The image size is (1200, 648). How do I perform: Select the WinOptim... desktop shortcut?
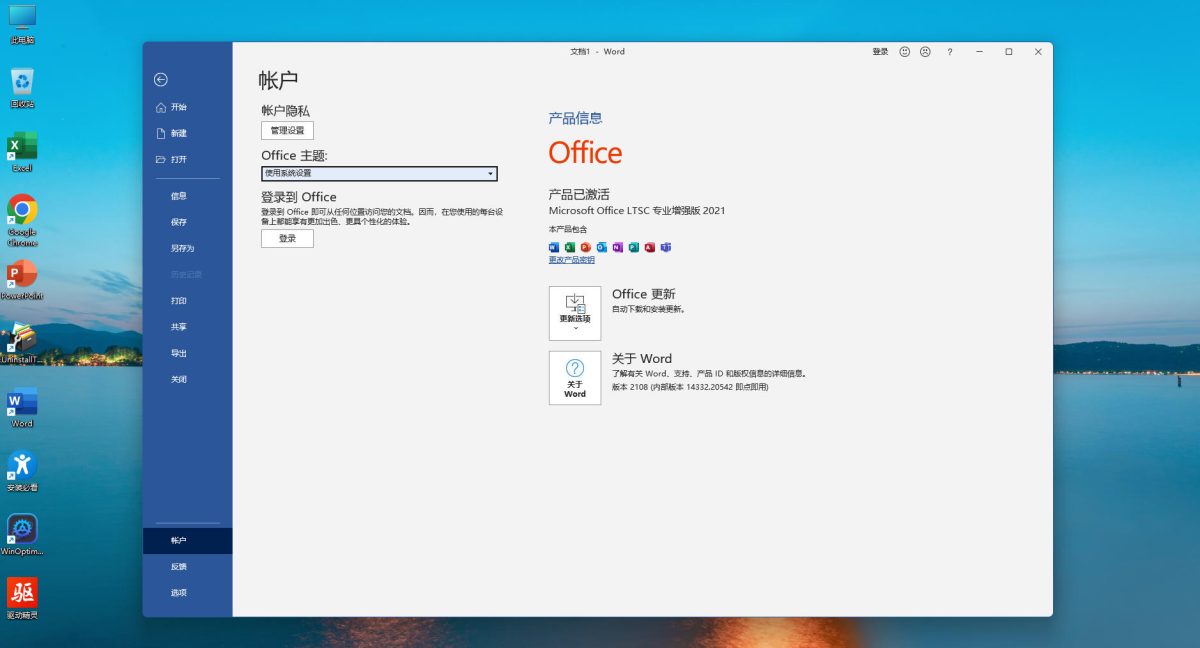click(22, 535)
